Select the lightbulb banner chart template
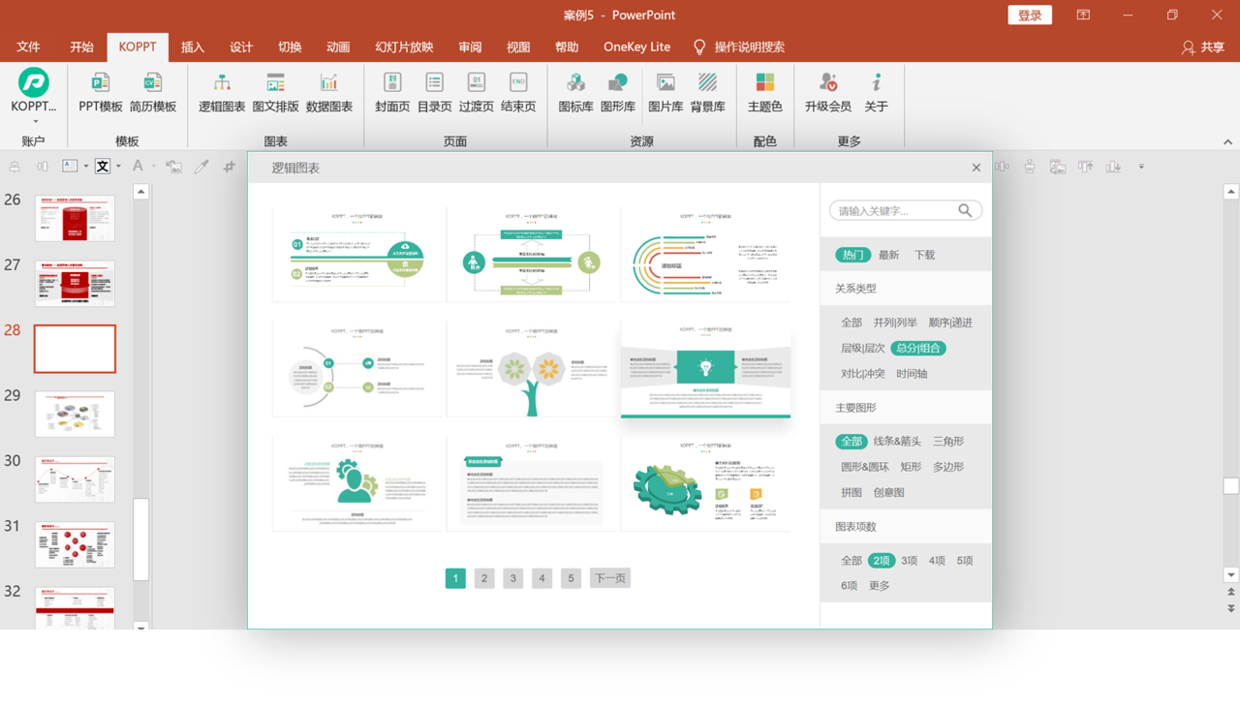 pos(706,369)
